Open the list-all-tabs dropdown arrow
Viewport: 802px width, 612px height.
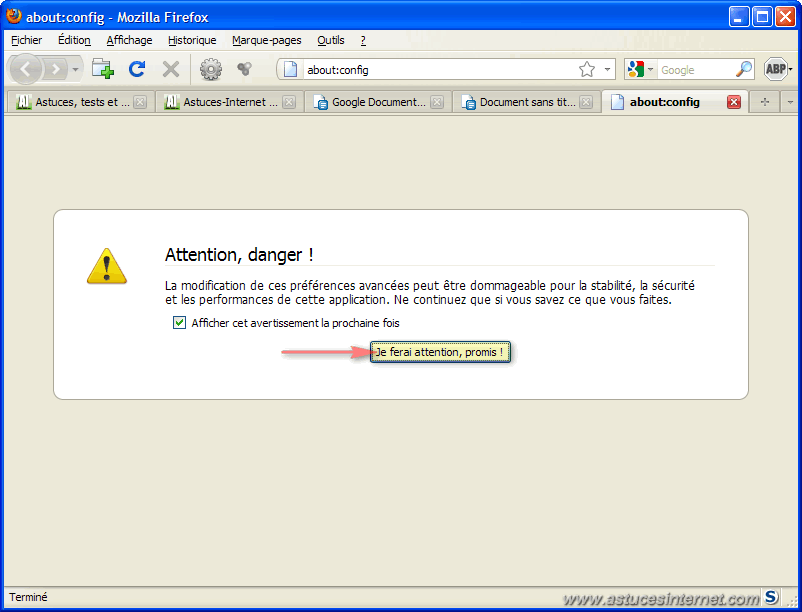point(790,102)
